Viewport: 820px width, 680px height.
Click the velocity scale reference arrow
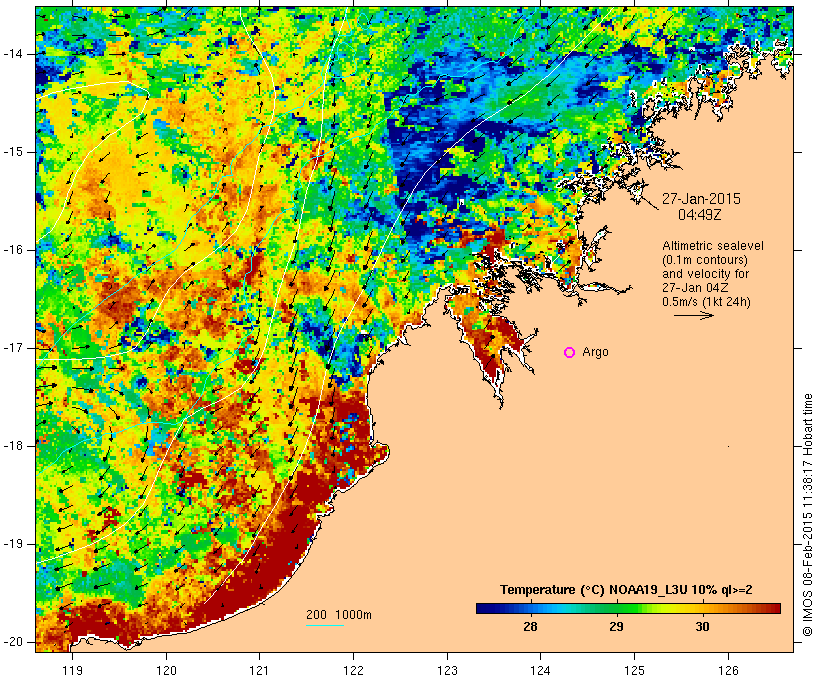(693, 315)
